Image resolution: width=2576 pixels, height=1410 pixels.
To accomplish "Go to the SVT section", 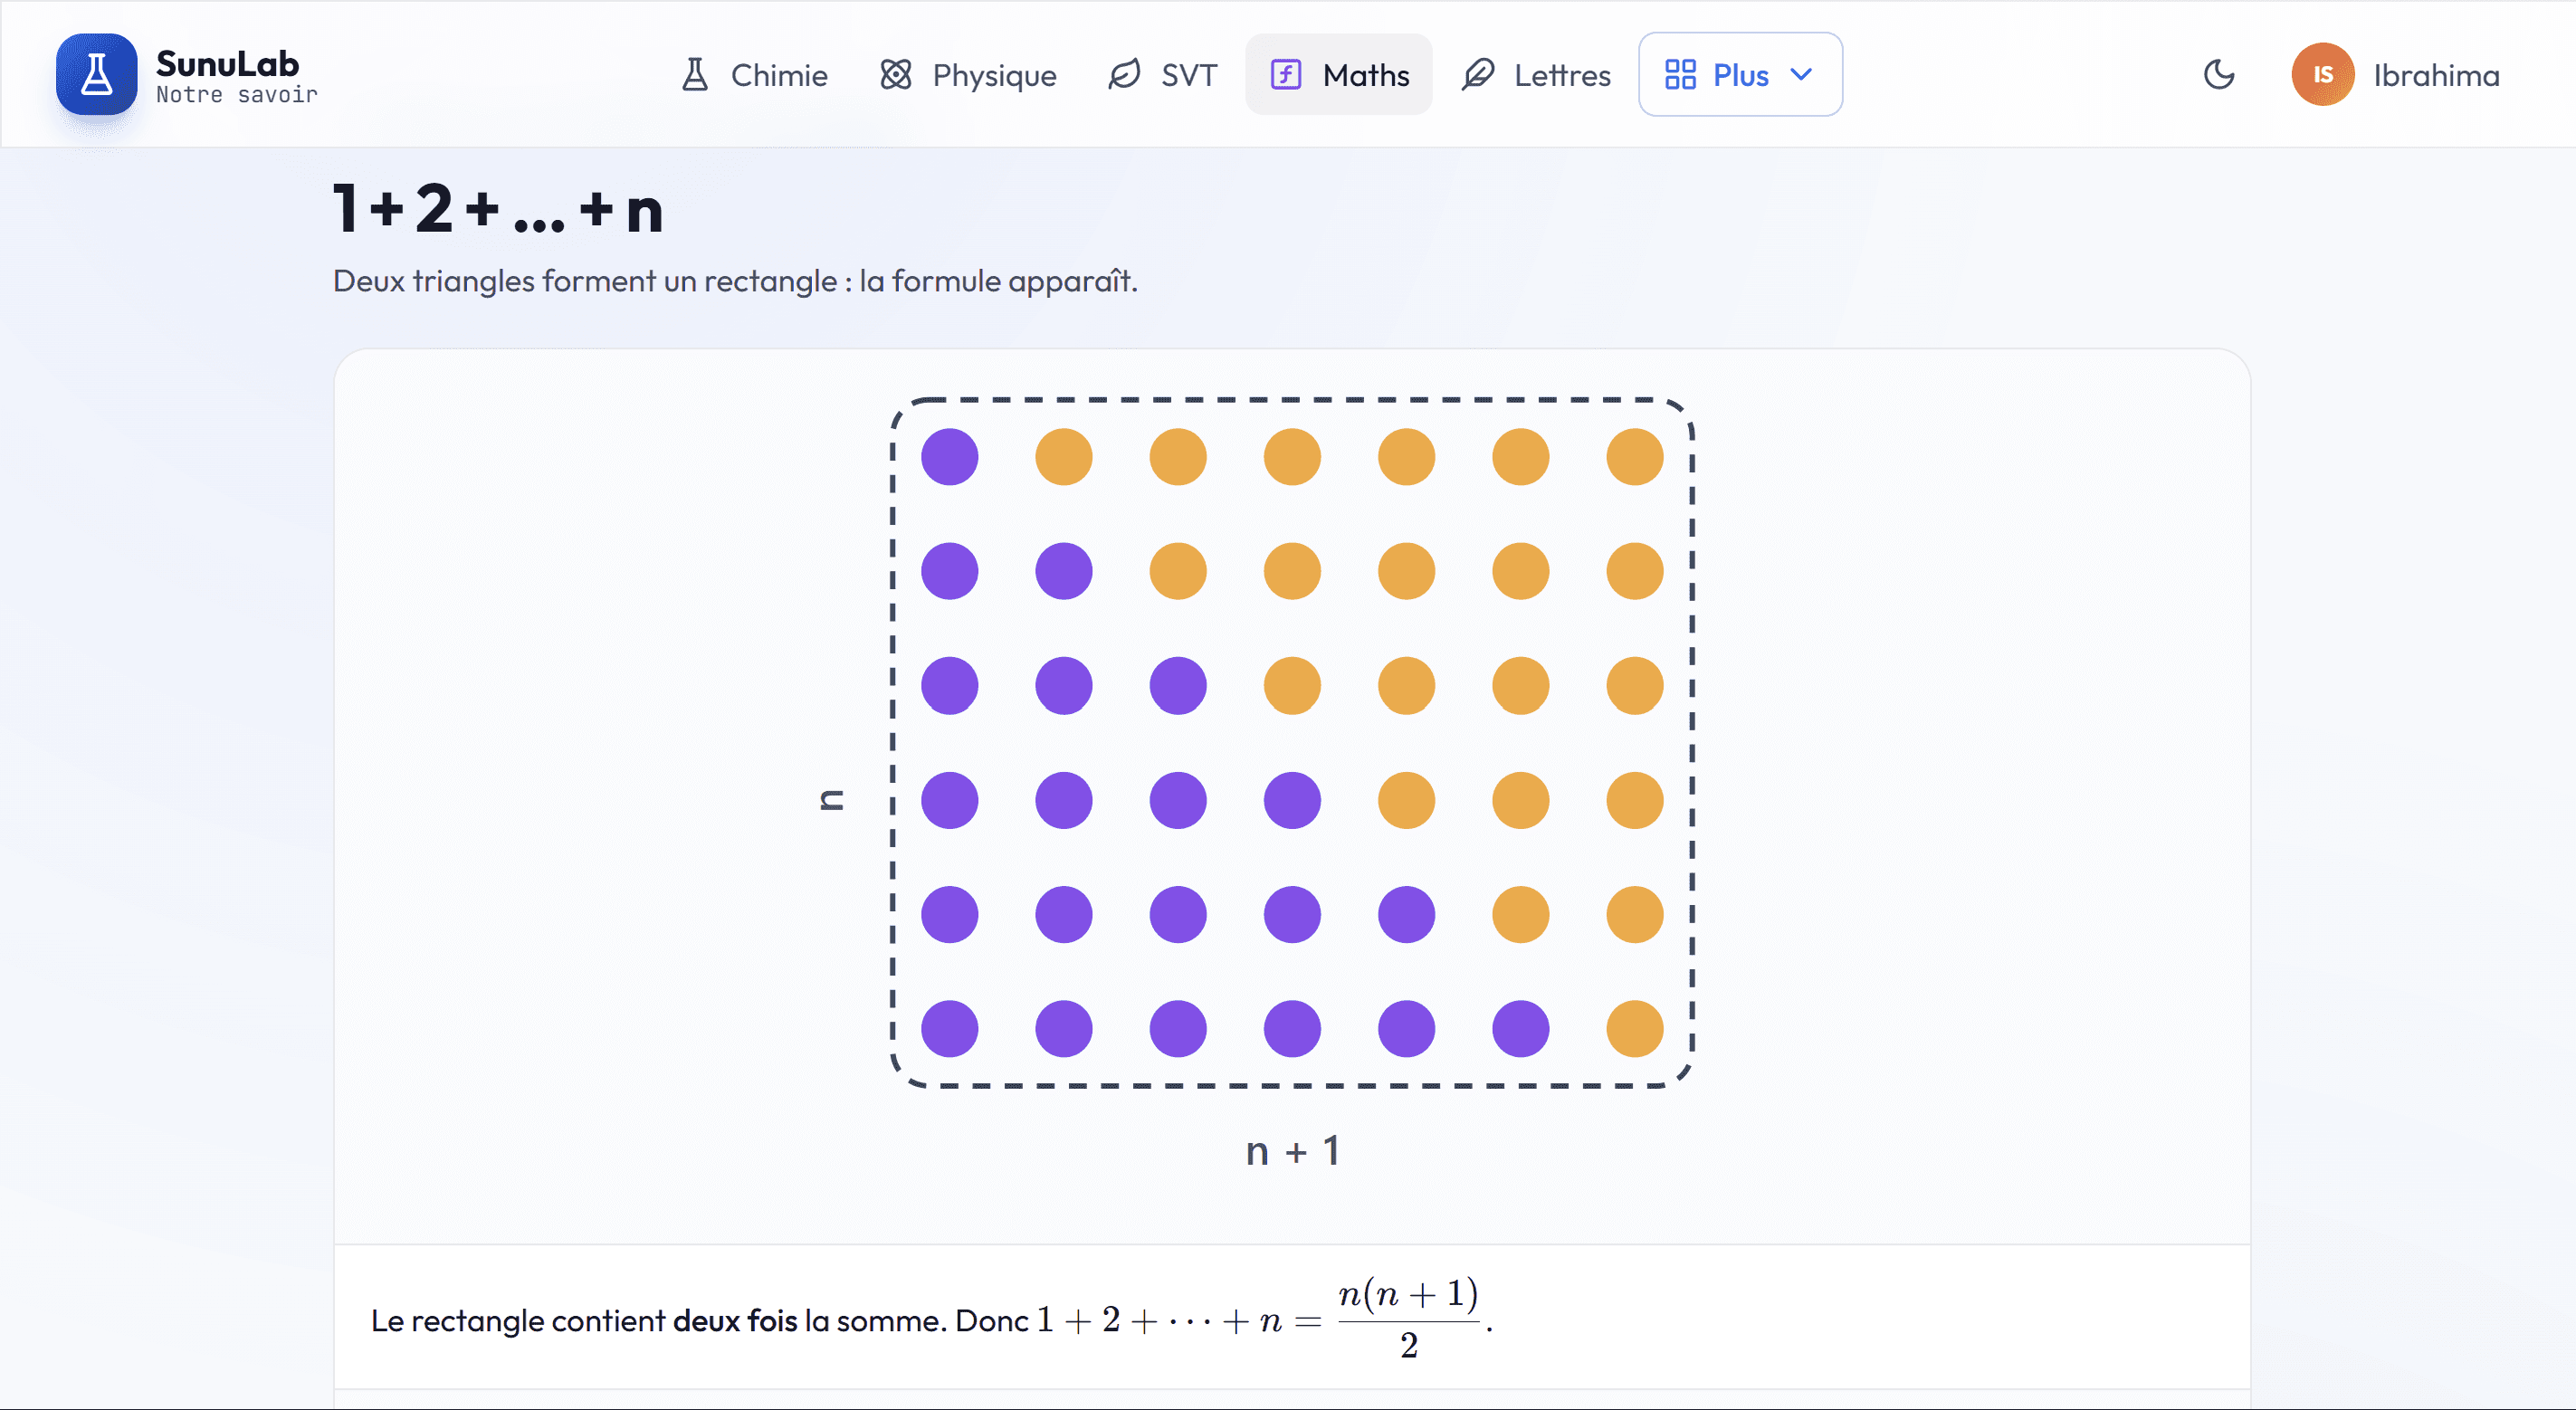I will pos(1162,75).
